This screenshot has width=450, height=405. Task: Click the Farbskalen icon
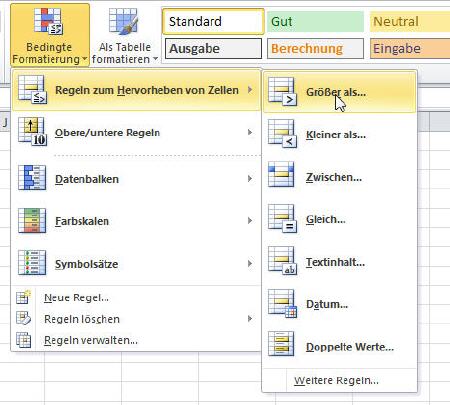[x=32, y=220]
